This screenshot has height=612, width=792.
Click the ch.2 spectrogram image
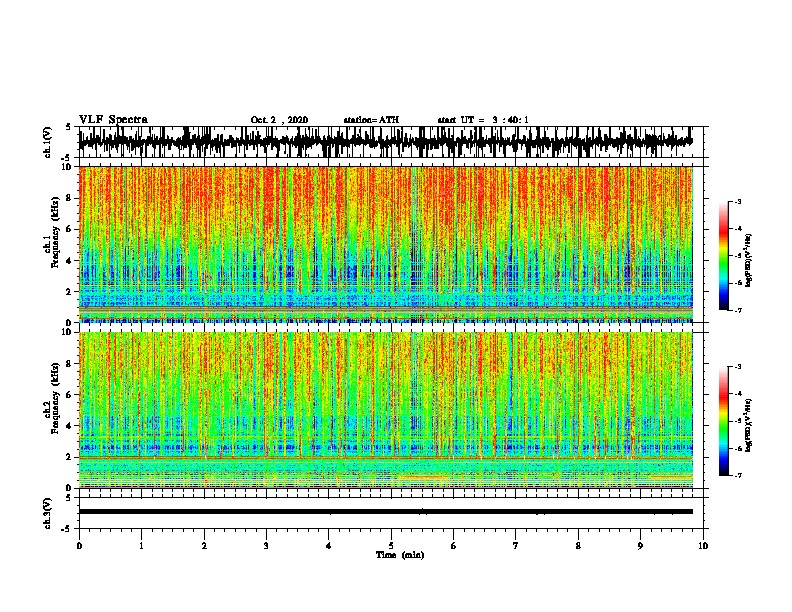[386, 410]
